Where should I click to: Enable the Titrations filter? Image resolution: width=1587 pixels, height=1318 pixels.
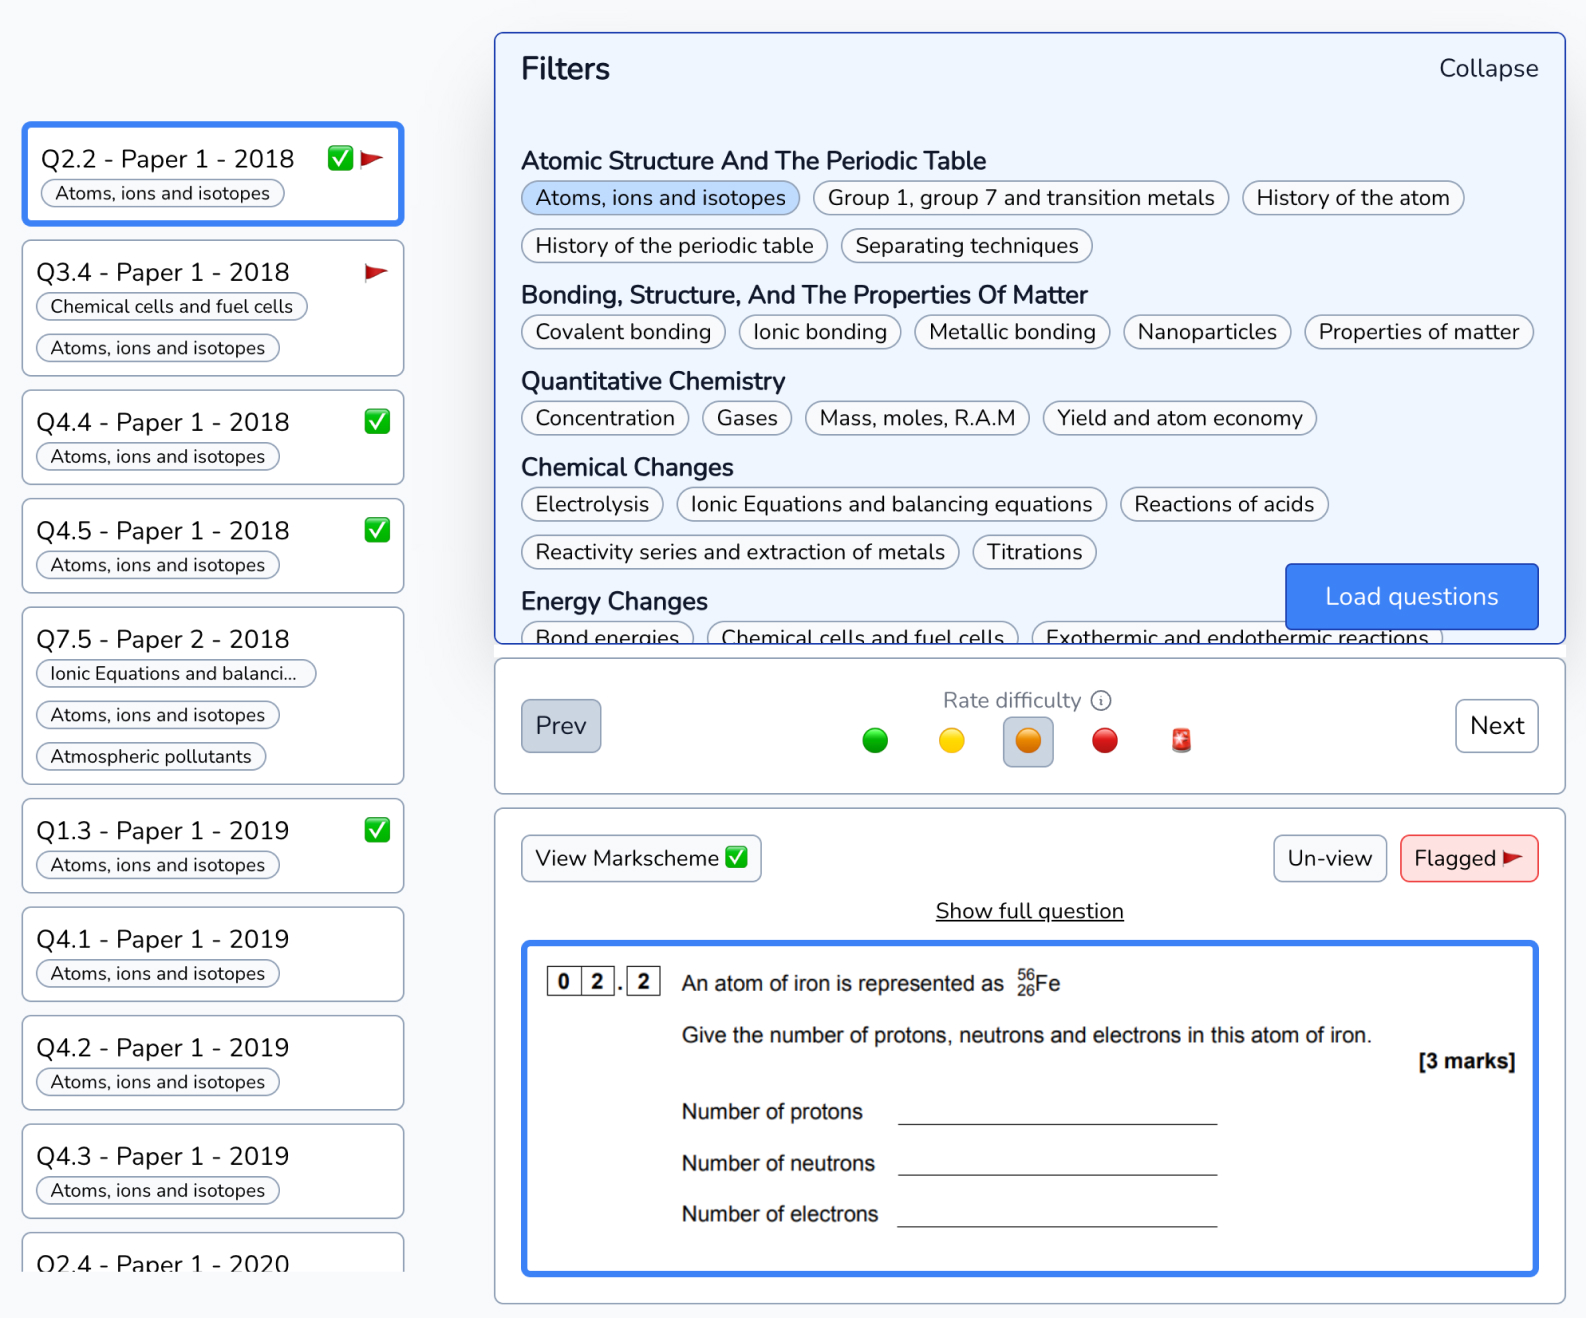pos(1034,552)
